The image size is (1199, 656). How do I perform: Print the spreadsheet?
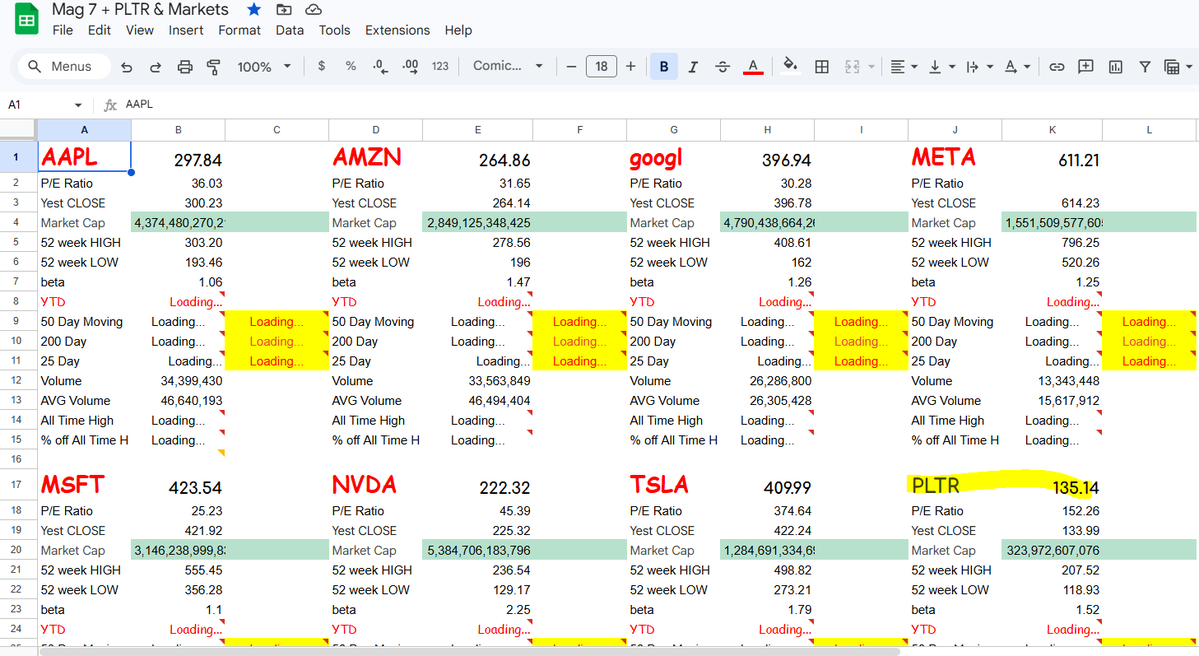coord(184,67)
